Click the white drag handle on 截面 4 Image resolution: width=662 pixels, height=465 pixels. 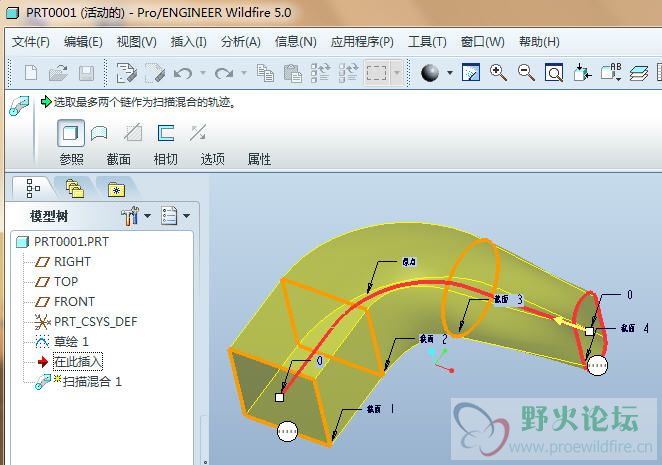597,365
